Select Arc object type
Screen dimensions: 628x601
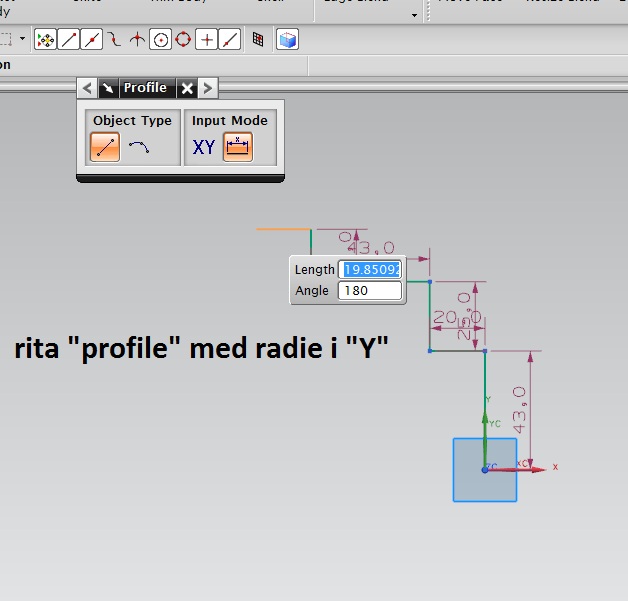tap(139, 147)
